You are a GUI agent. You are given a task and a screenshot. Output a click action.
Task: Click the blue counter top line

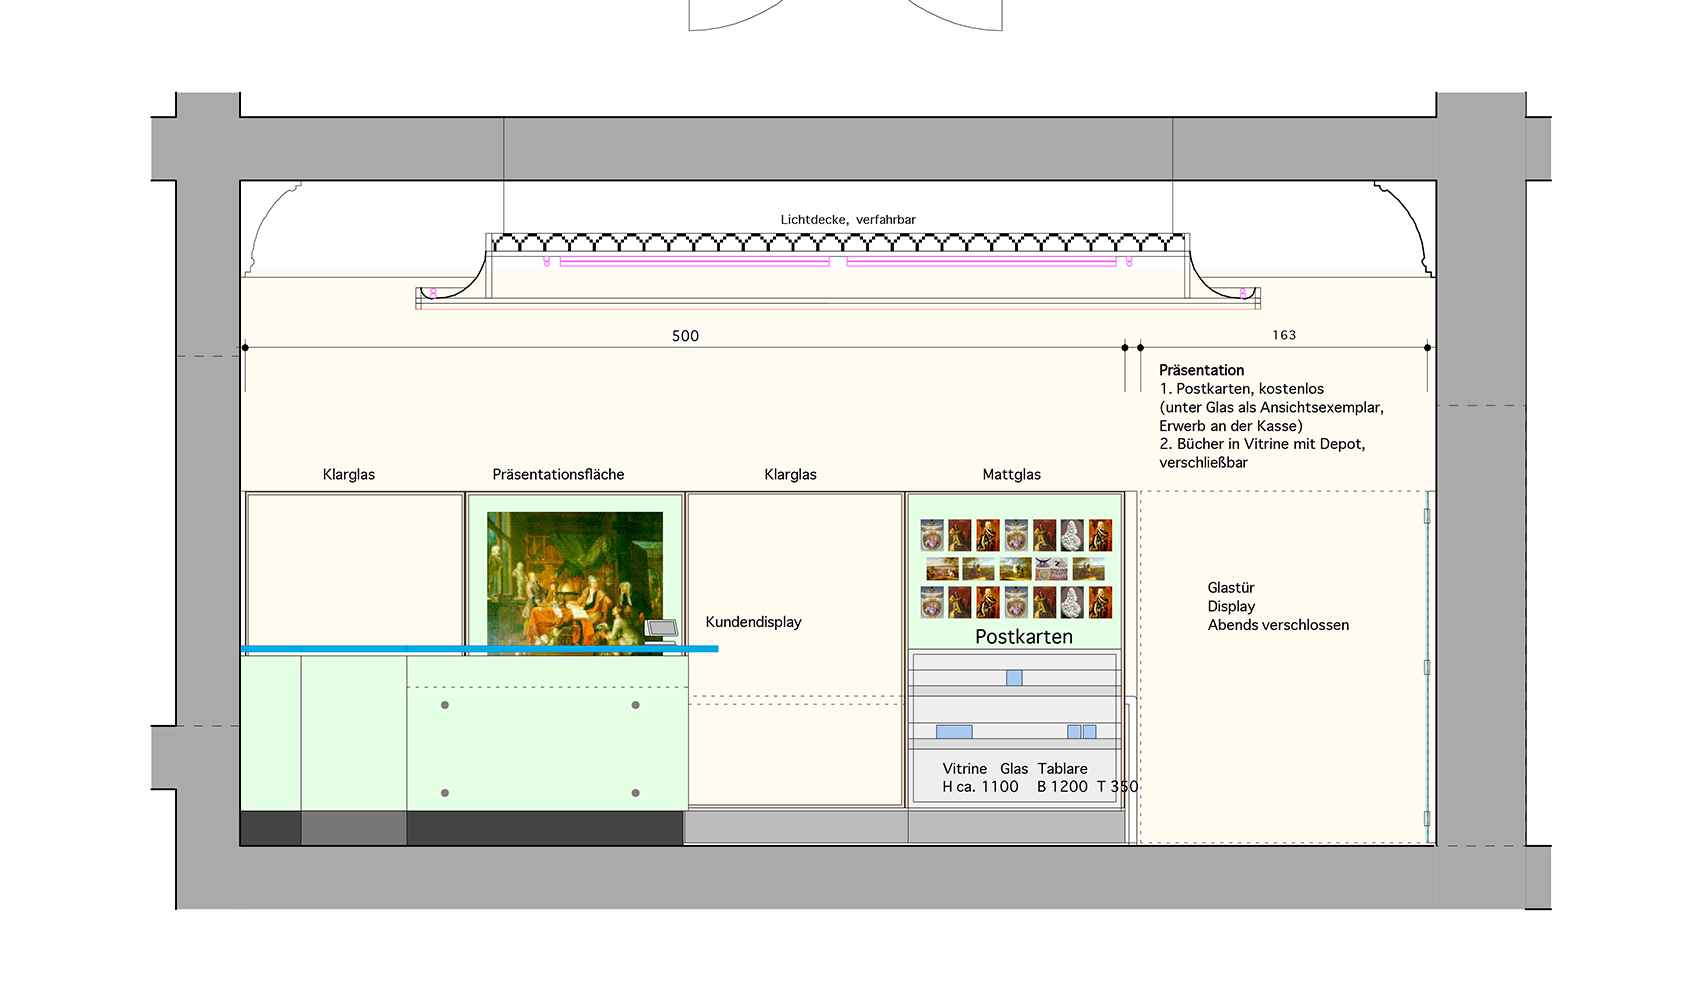[480, 649]
